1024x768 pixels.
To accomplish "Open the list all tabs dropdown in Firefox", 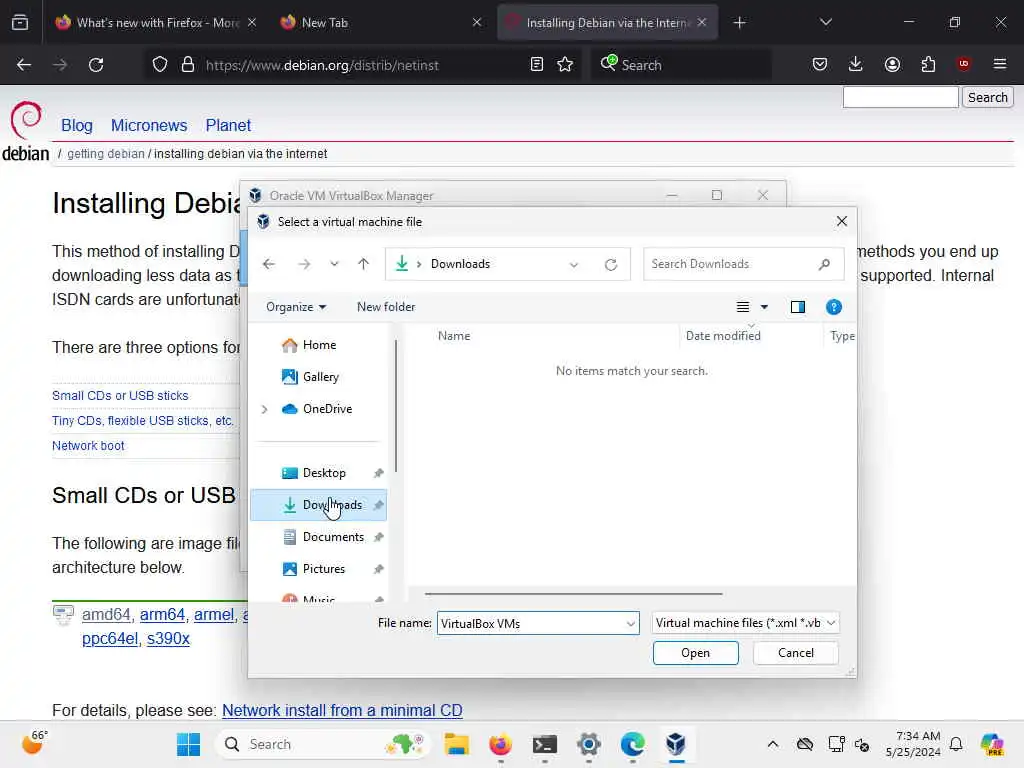I will [x=825, y=22].
